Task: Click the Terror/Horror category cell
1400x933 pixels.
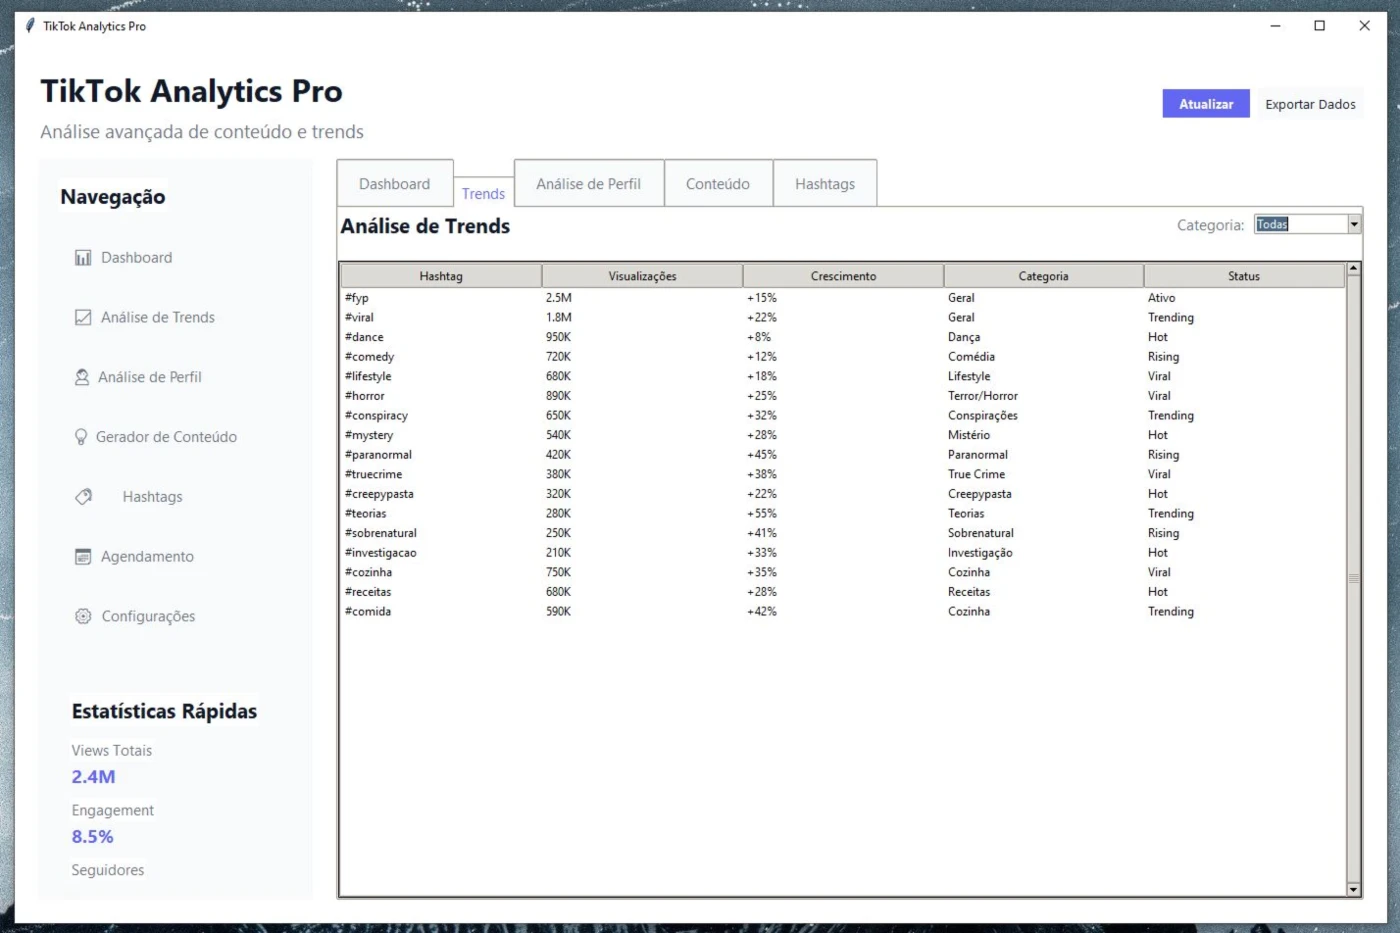Action: click(983, 396)
